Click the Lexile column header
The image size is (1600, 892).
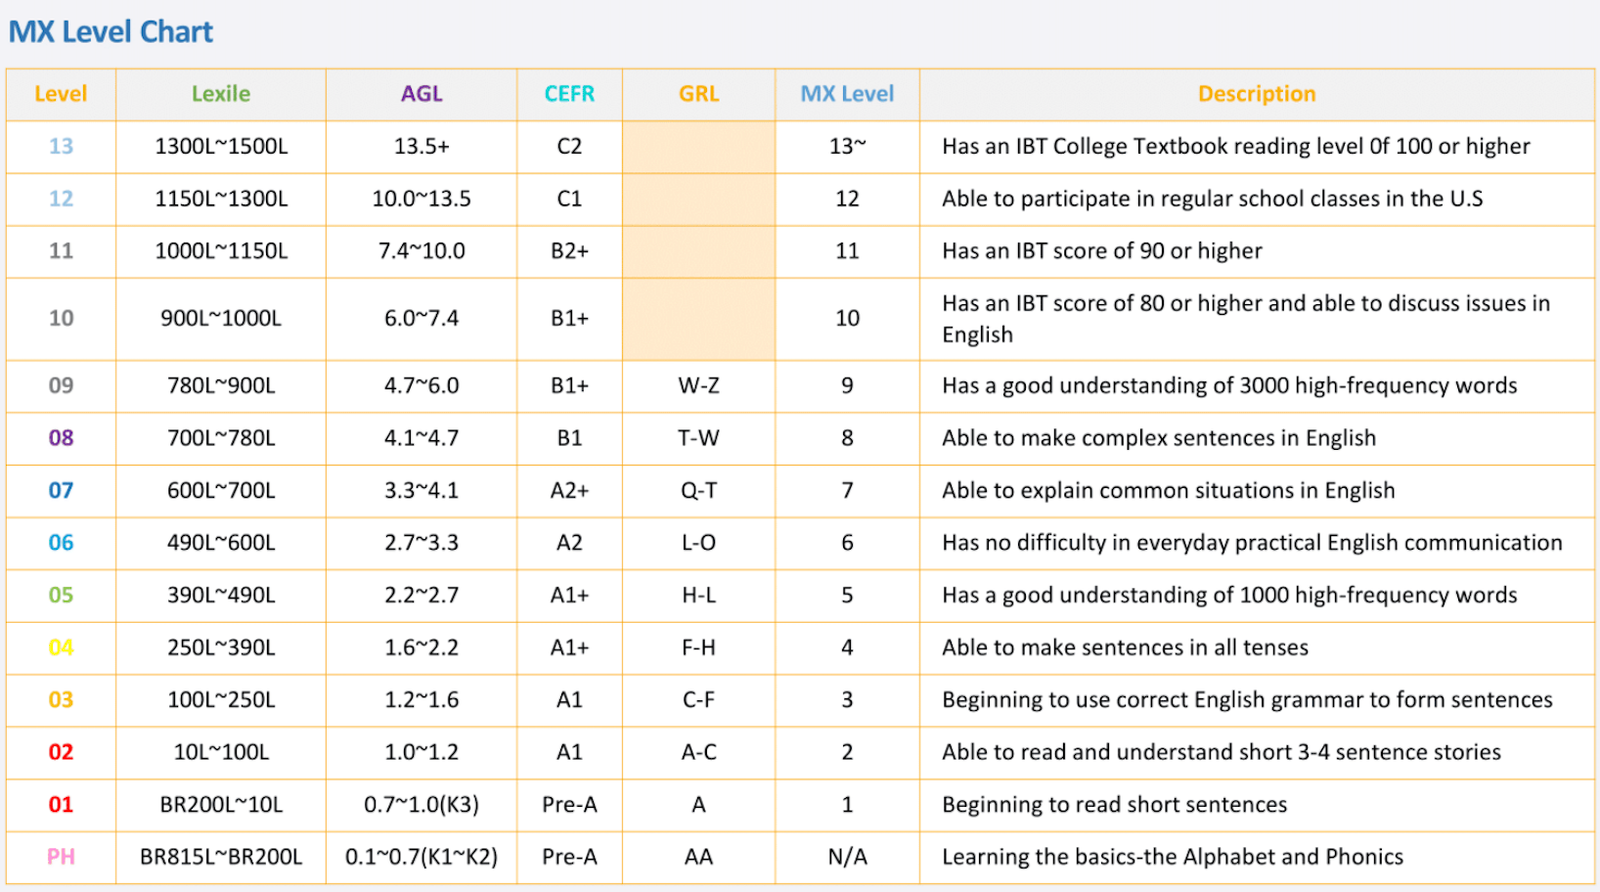[x=221, y=94]
